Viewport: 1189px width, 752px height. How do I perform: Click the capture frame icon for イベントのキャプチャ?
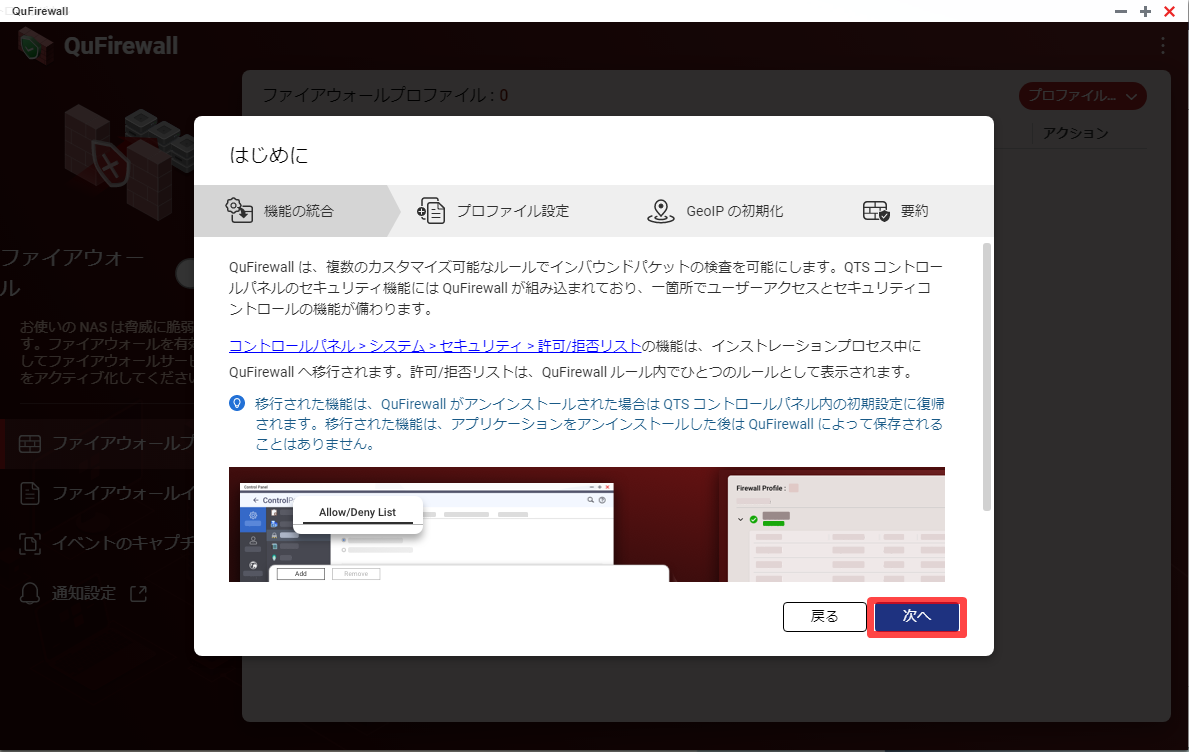(x=30, y=544)
